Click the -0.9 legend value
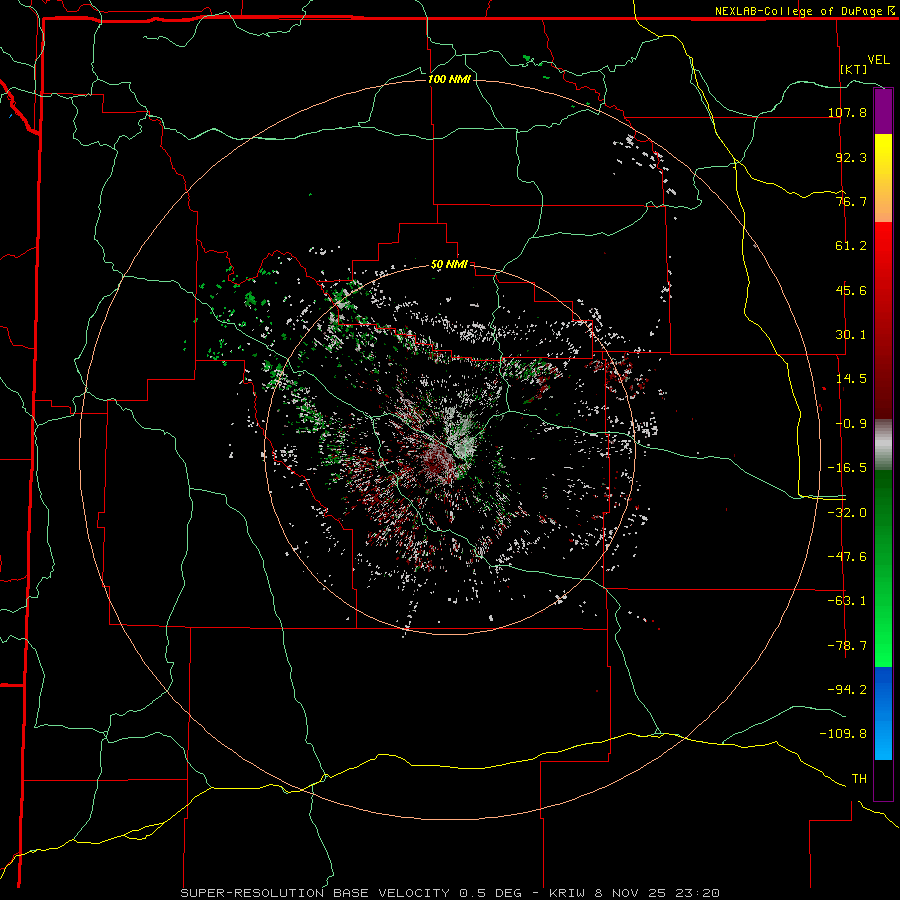900x900 pixels. tap(851, 424)
